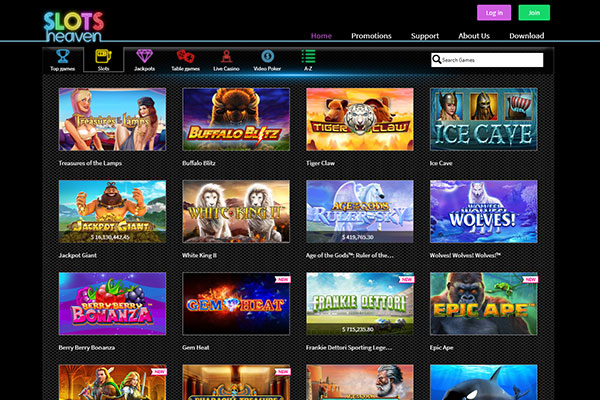The height and width of the screenshot is (400, 600).
Task: Open the Download page
Action: coord(526,36)
